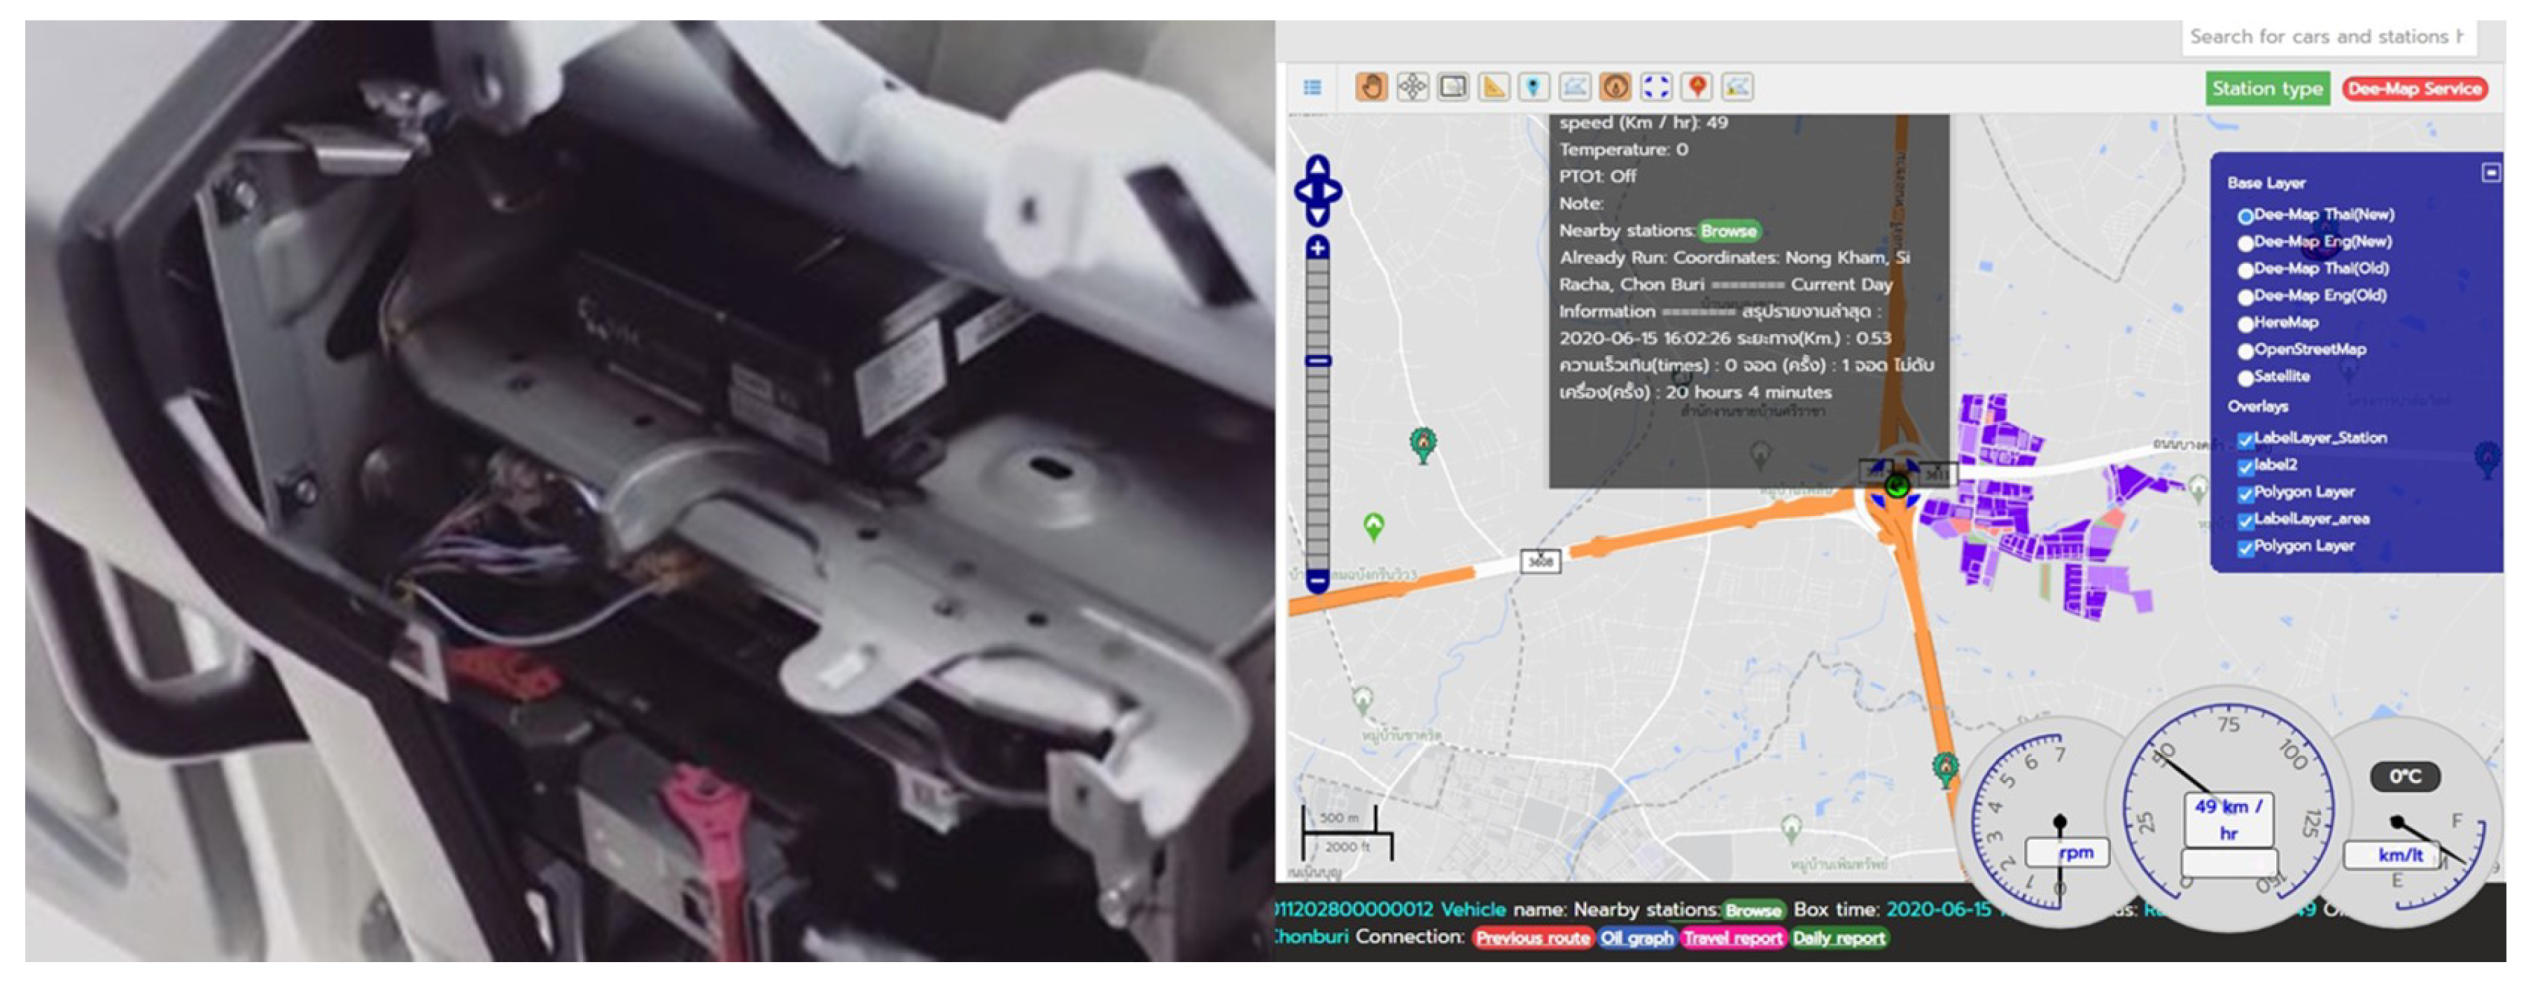Select the Satellite base layer
Image resolution: width=2526 pixels, height=981 pixels.
click(2246, 378)
